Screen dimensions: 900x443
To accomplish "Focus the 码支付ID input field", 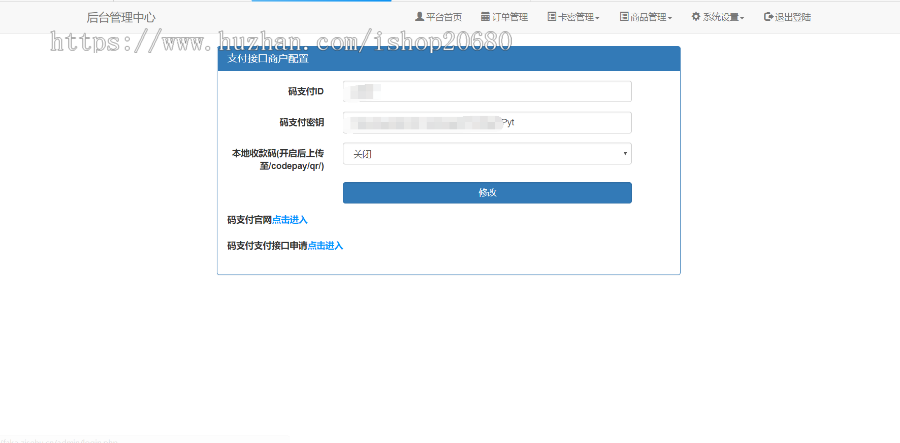I will click(x=487, y=92).
